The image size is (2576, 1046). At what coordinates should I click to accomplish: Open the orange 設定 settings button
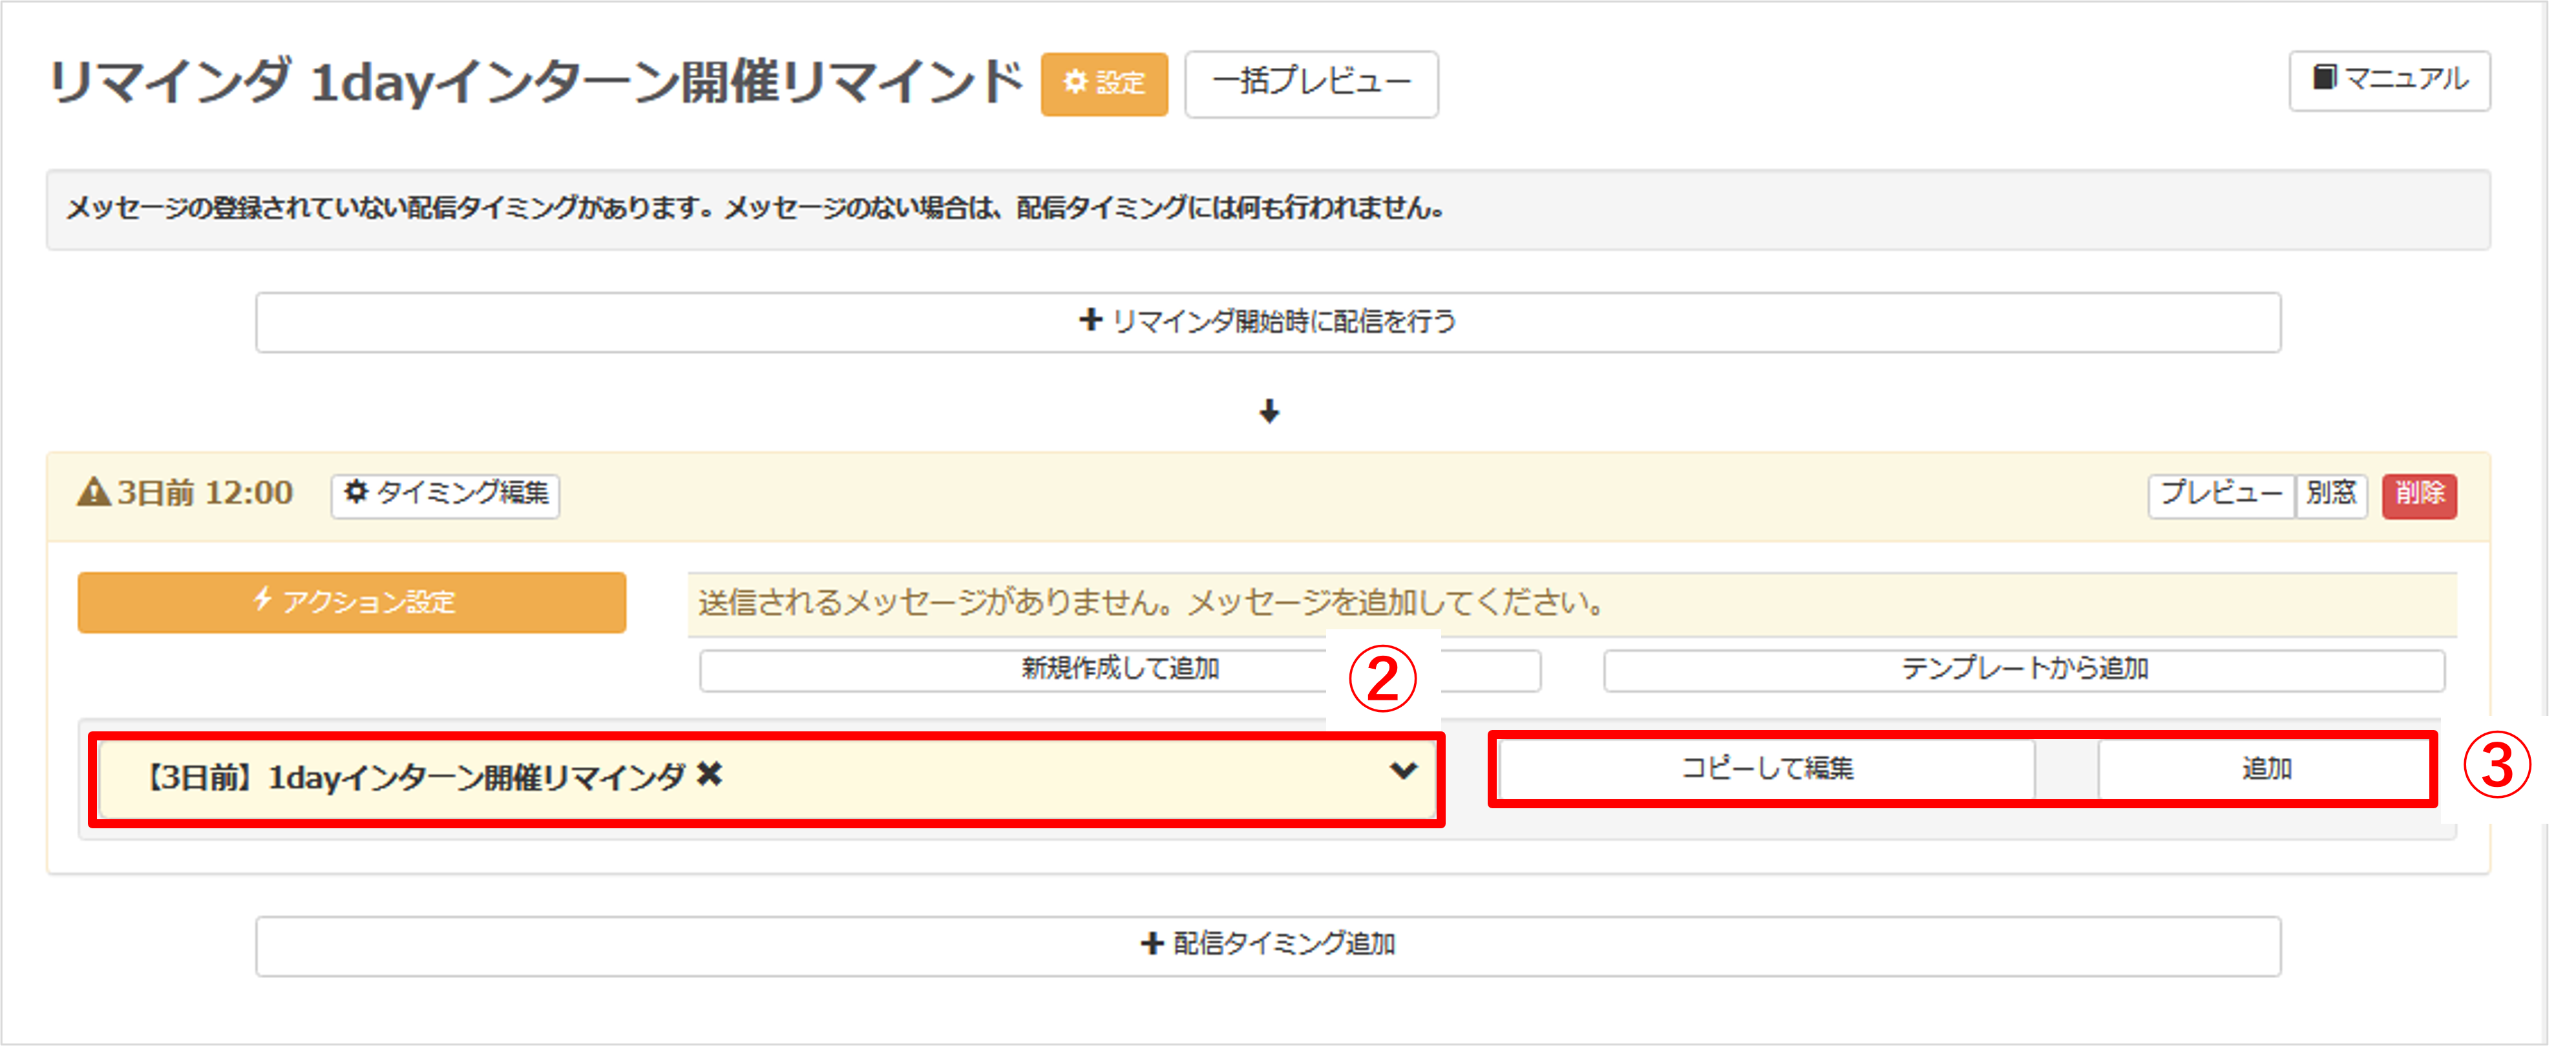[x=1104, y=84]
